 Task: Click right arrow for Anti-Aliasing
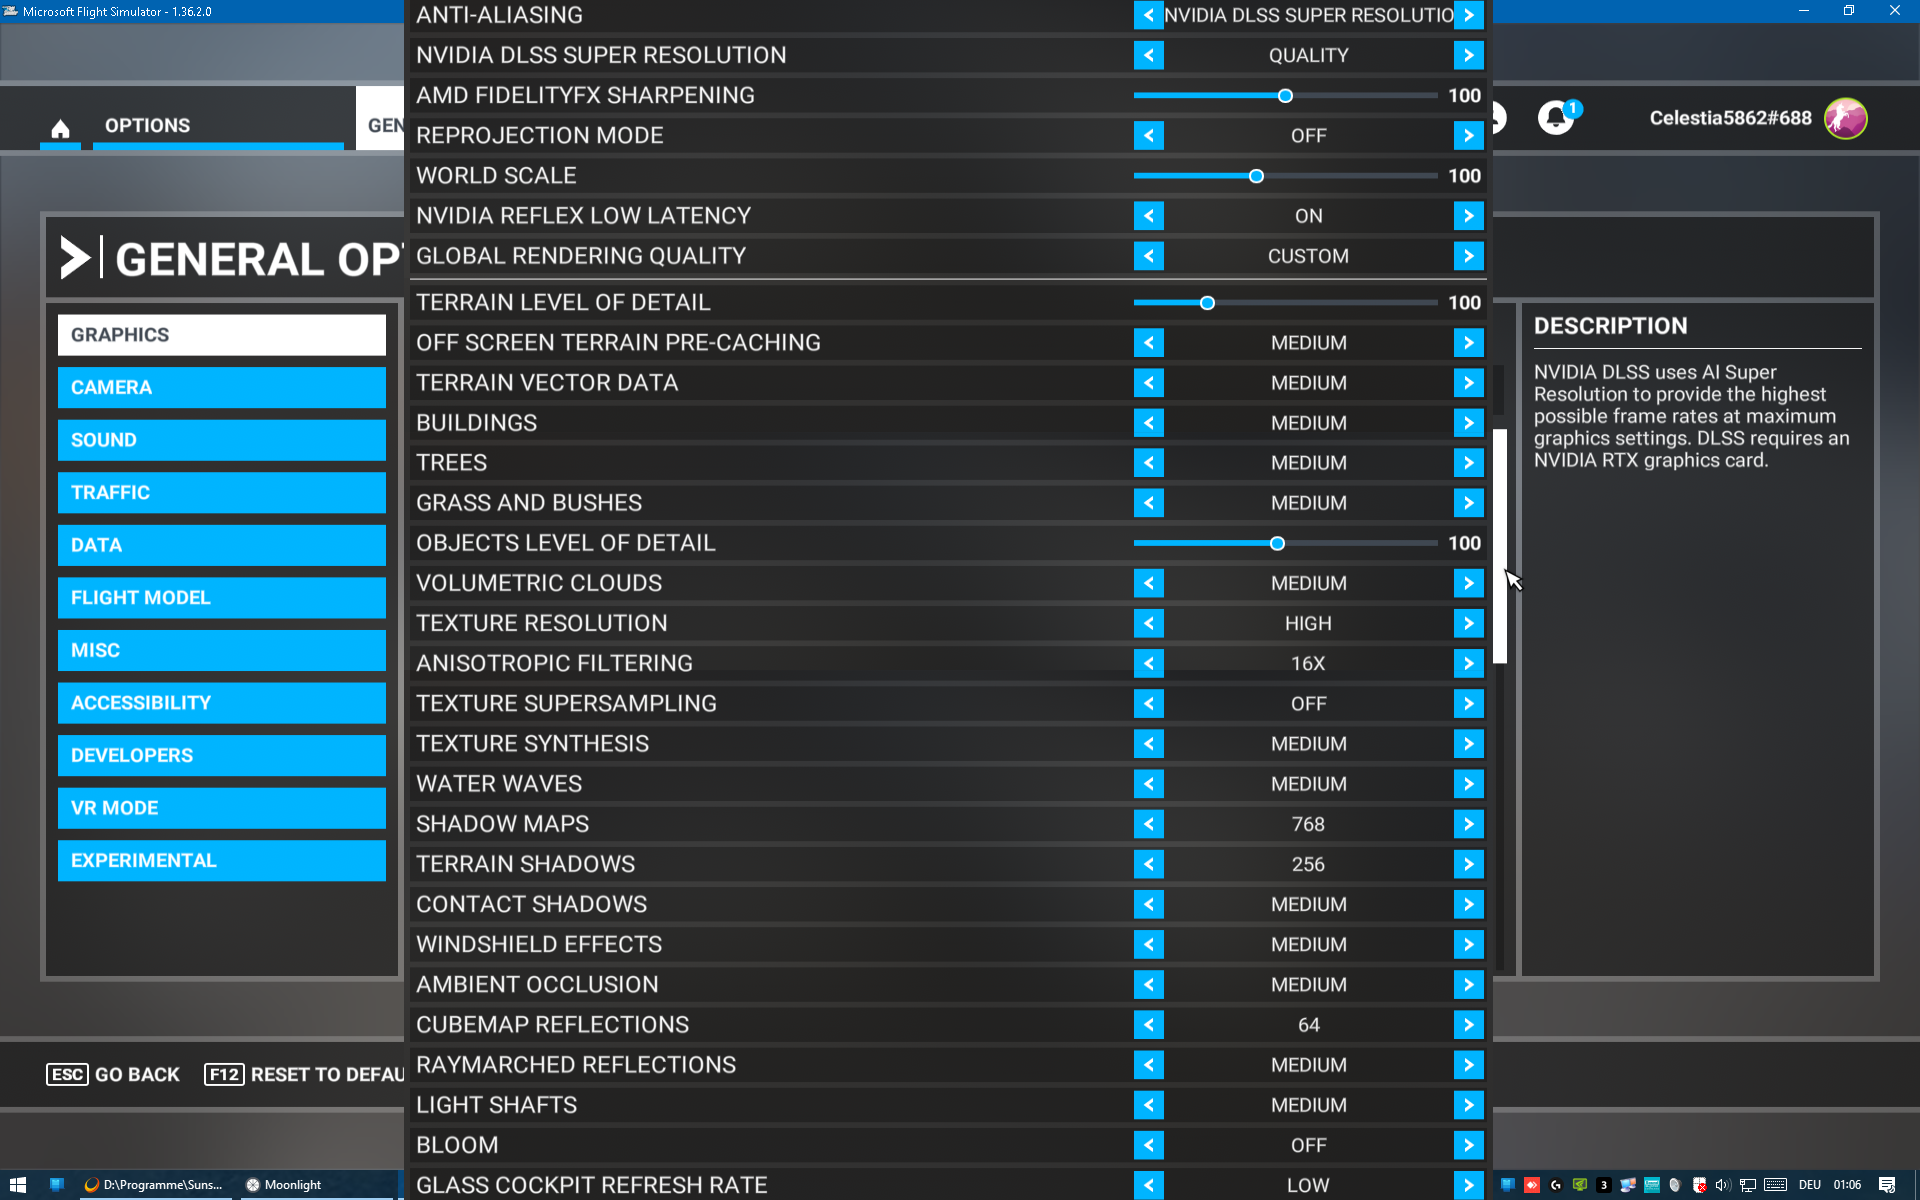pyautogui.click(x=1468, y=15)
